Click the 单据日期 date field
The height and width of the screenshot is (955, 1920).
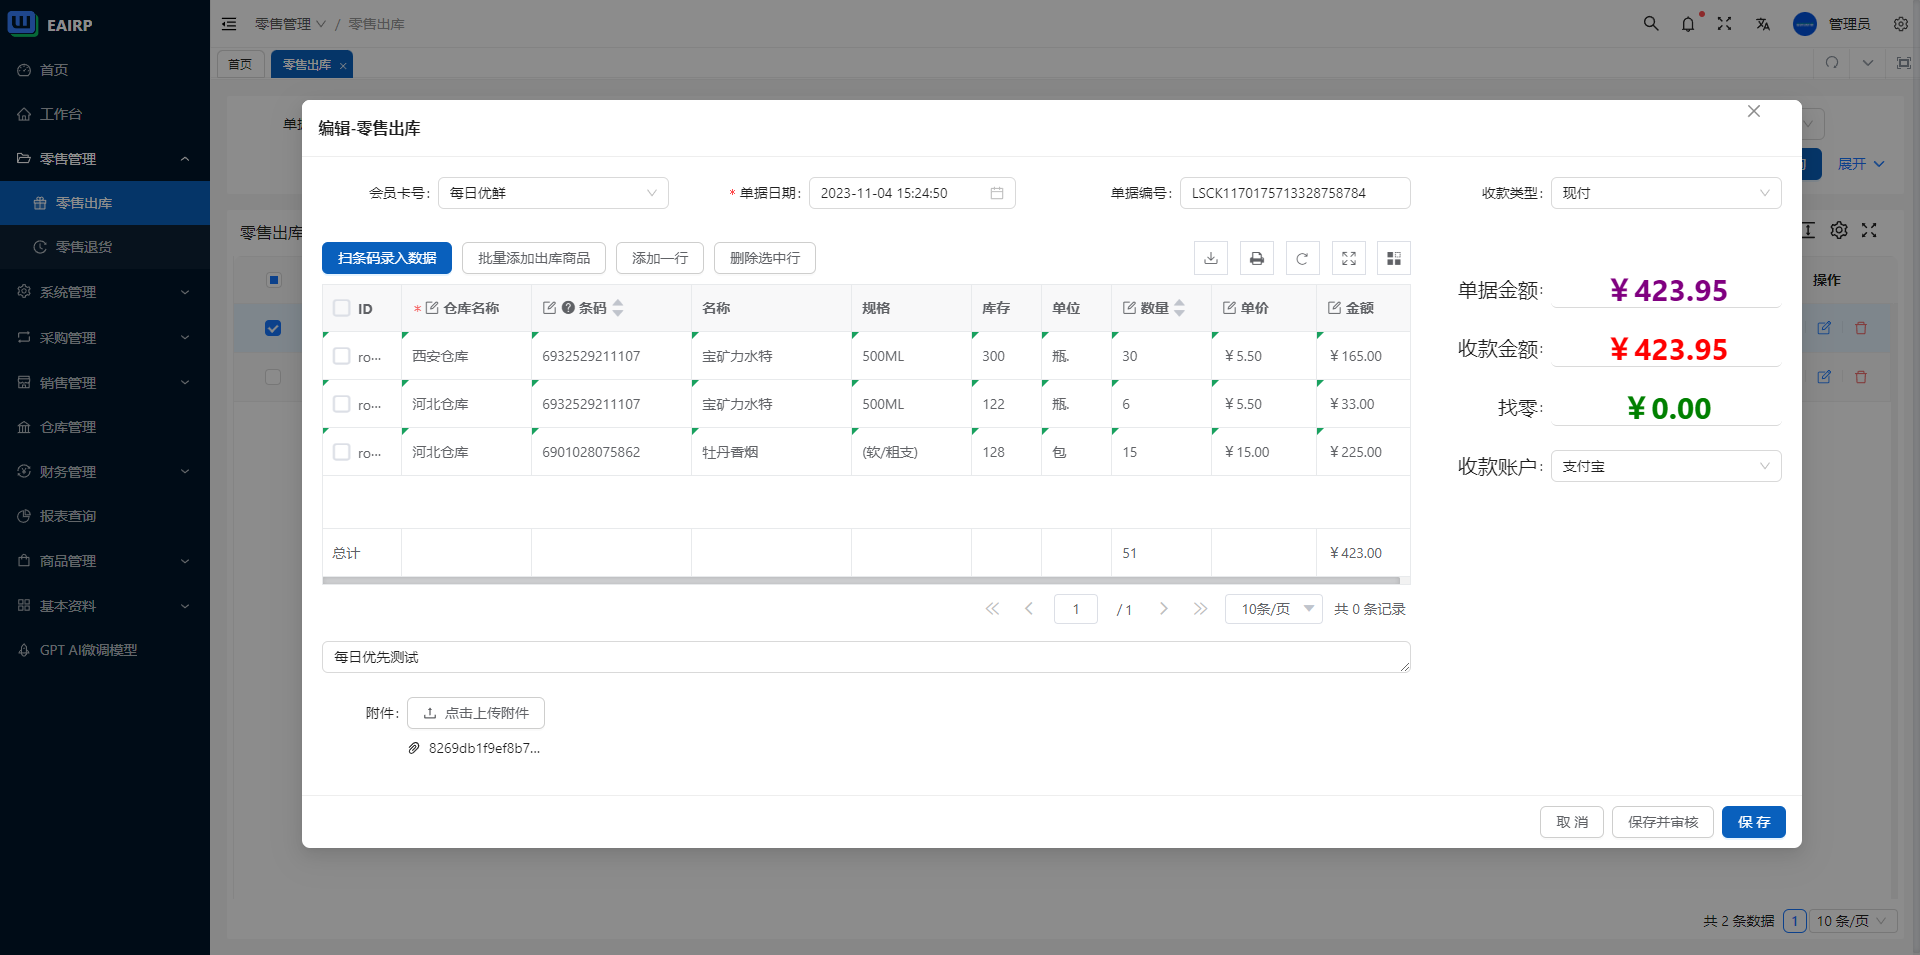pos(910,193)
